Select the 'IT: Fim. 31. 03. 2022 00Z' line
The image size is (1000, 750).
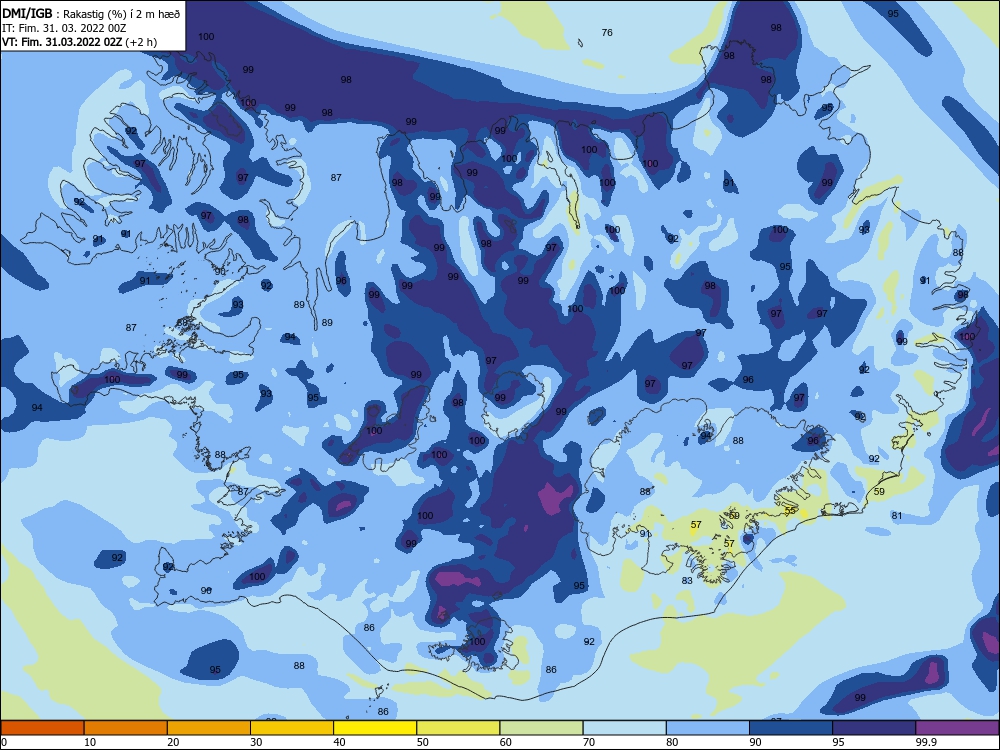coord(64,28)
